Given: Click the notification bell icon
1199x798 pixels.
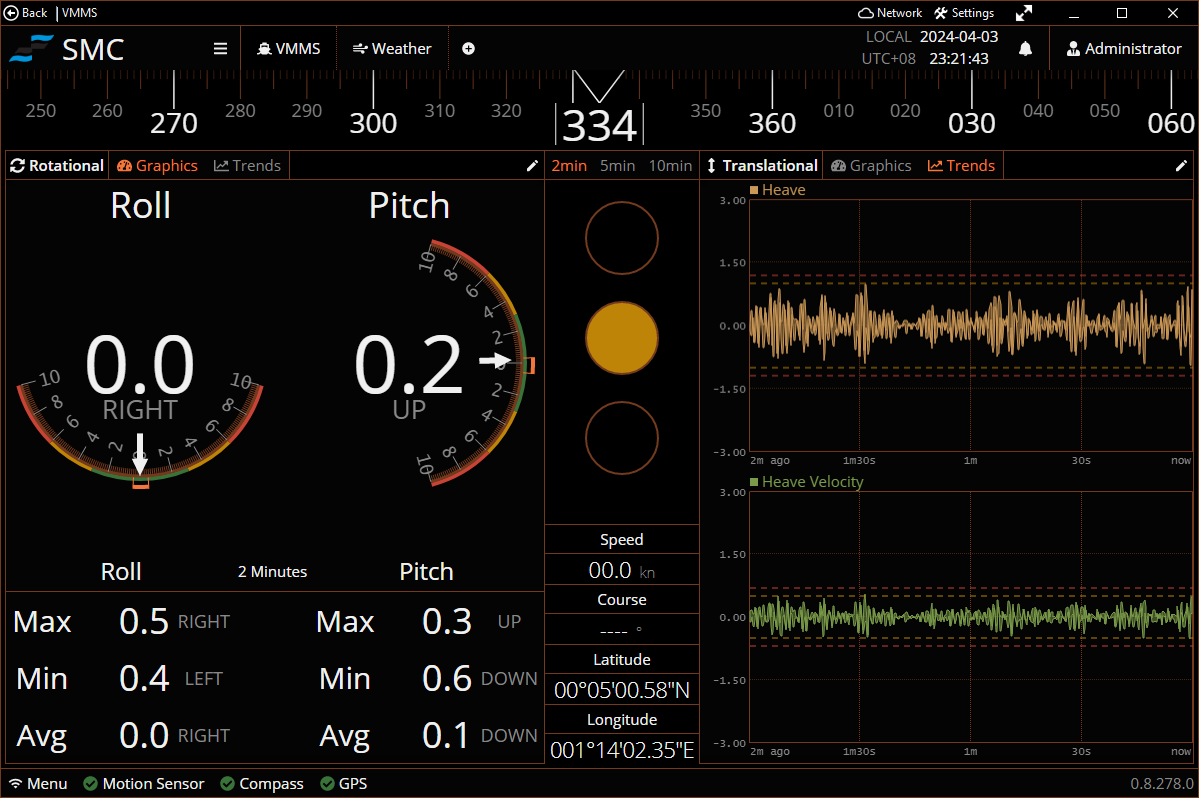Looking at the screenshot, I should coord(1025,47).
